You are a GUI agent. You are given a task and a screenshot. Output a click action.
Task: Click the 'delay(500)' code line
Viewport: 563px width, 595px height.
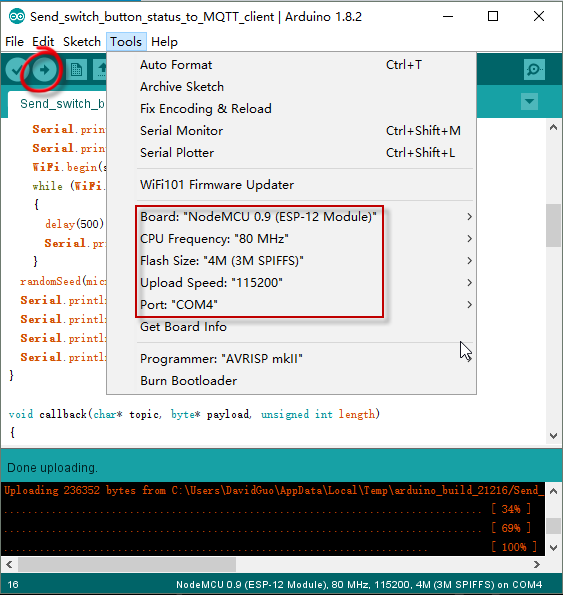[74, 224]
